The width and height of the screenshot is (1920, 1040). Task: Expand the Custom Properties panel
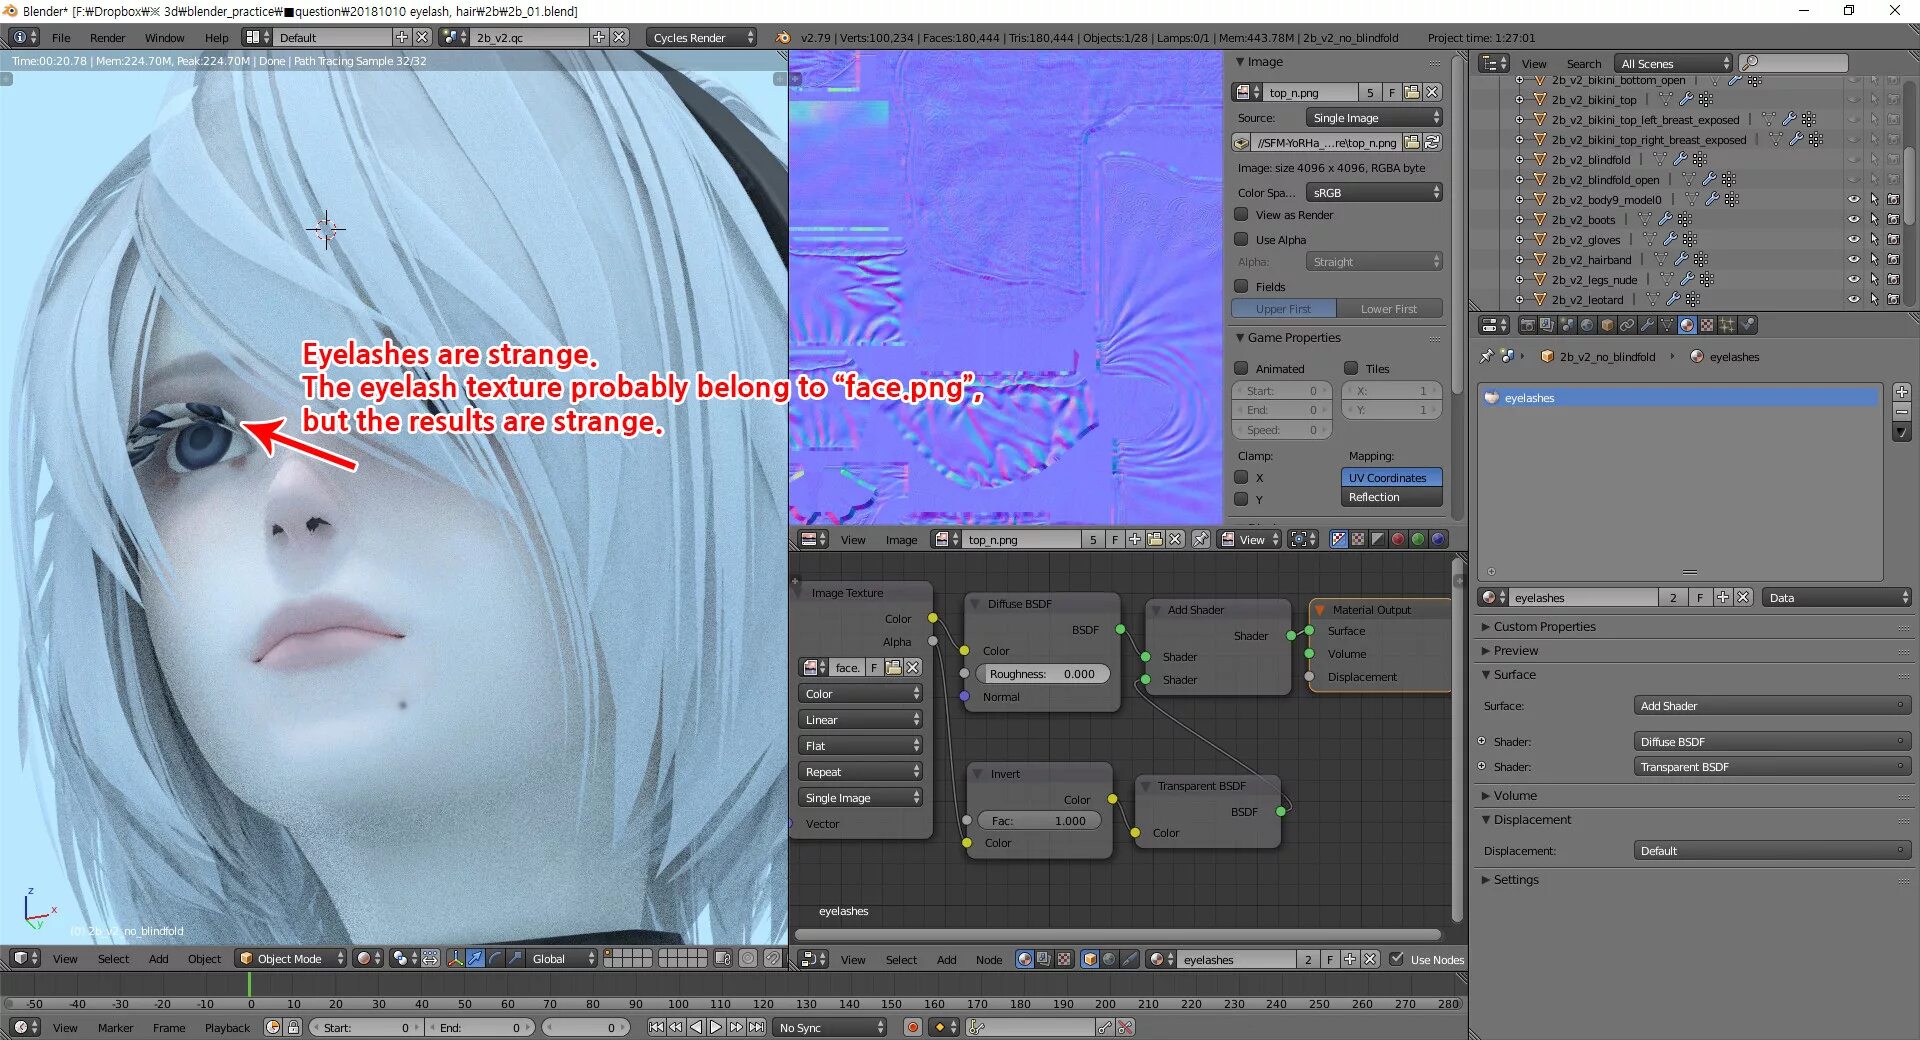coord(1544,627)
